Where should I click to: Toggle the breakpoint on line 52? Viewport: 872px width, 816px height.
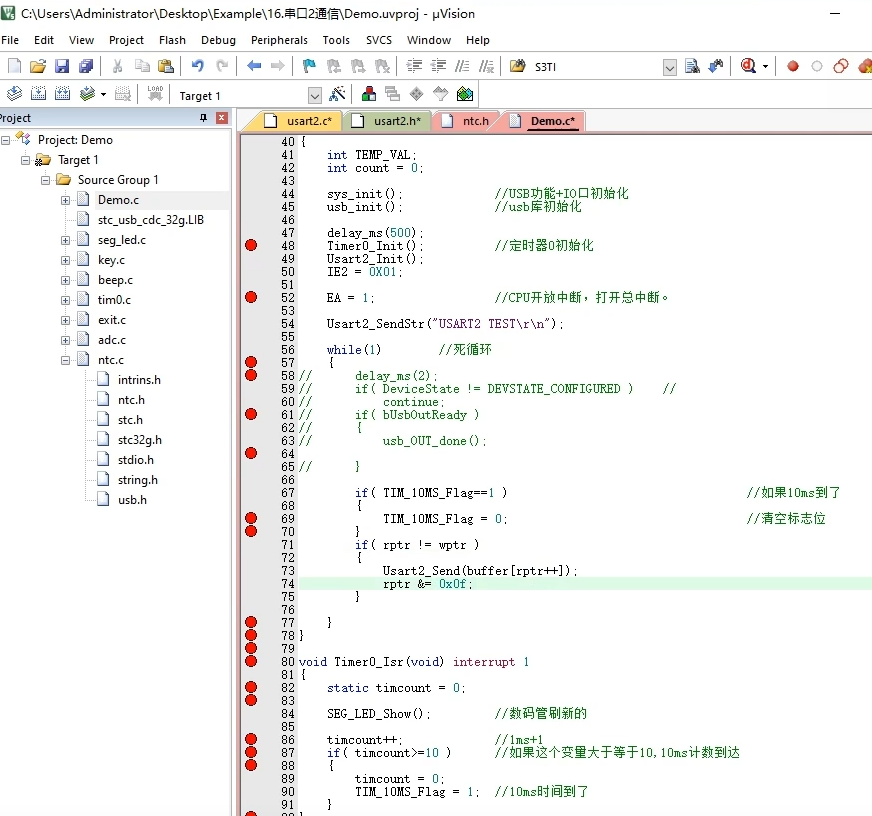[x=251, y=297]
